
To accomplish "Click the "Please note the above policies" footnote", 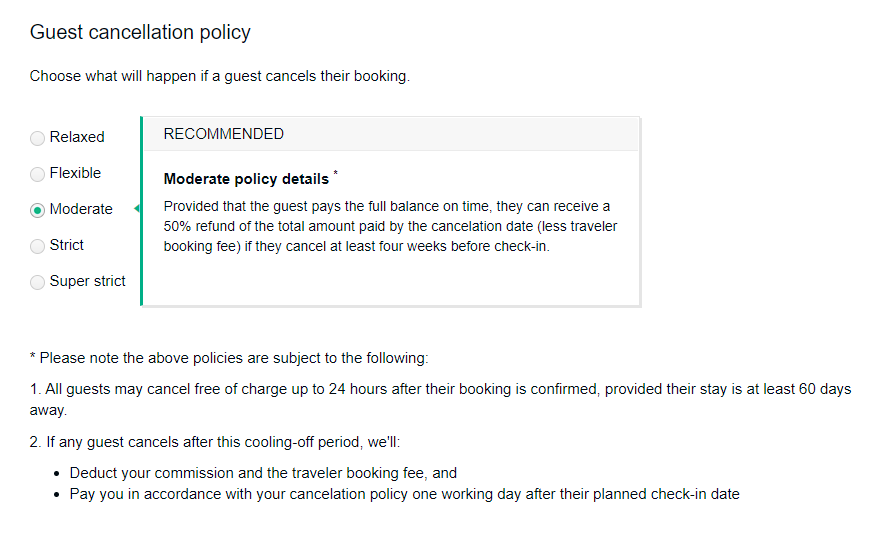I will click(x=228, y=357).
